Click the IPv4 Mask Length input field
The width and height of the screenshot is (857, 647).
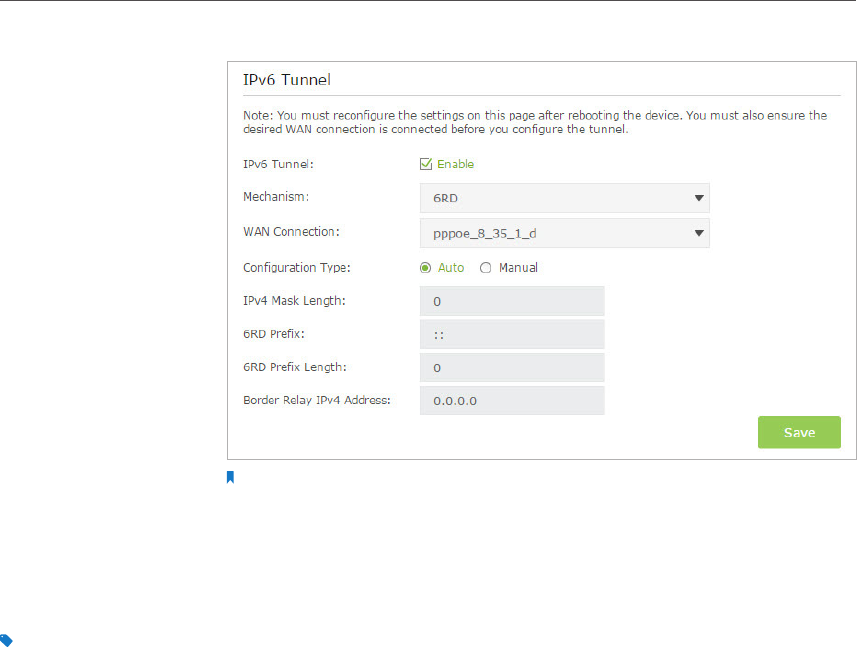[512, 301]
